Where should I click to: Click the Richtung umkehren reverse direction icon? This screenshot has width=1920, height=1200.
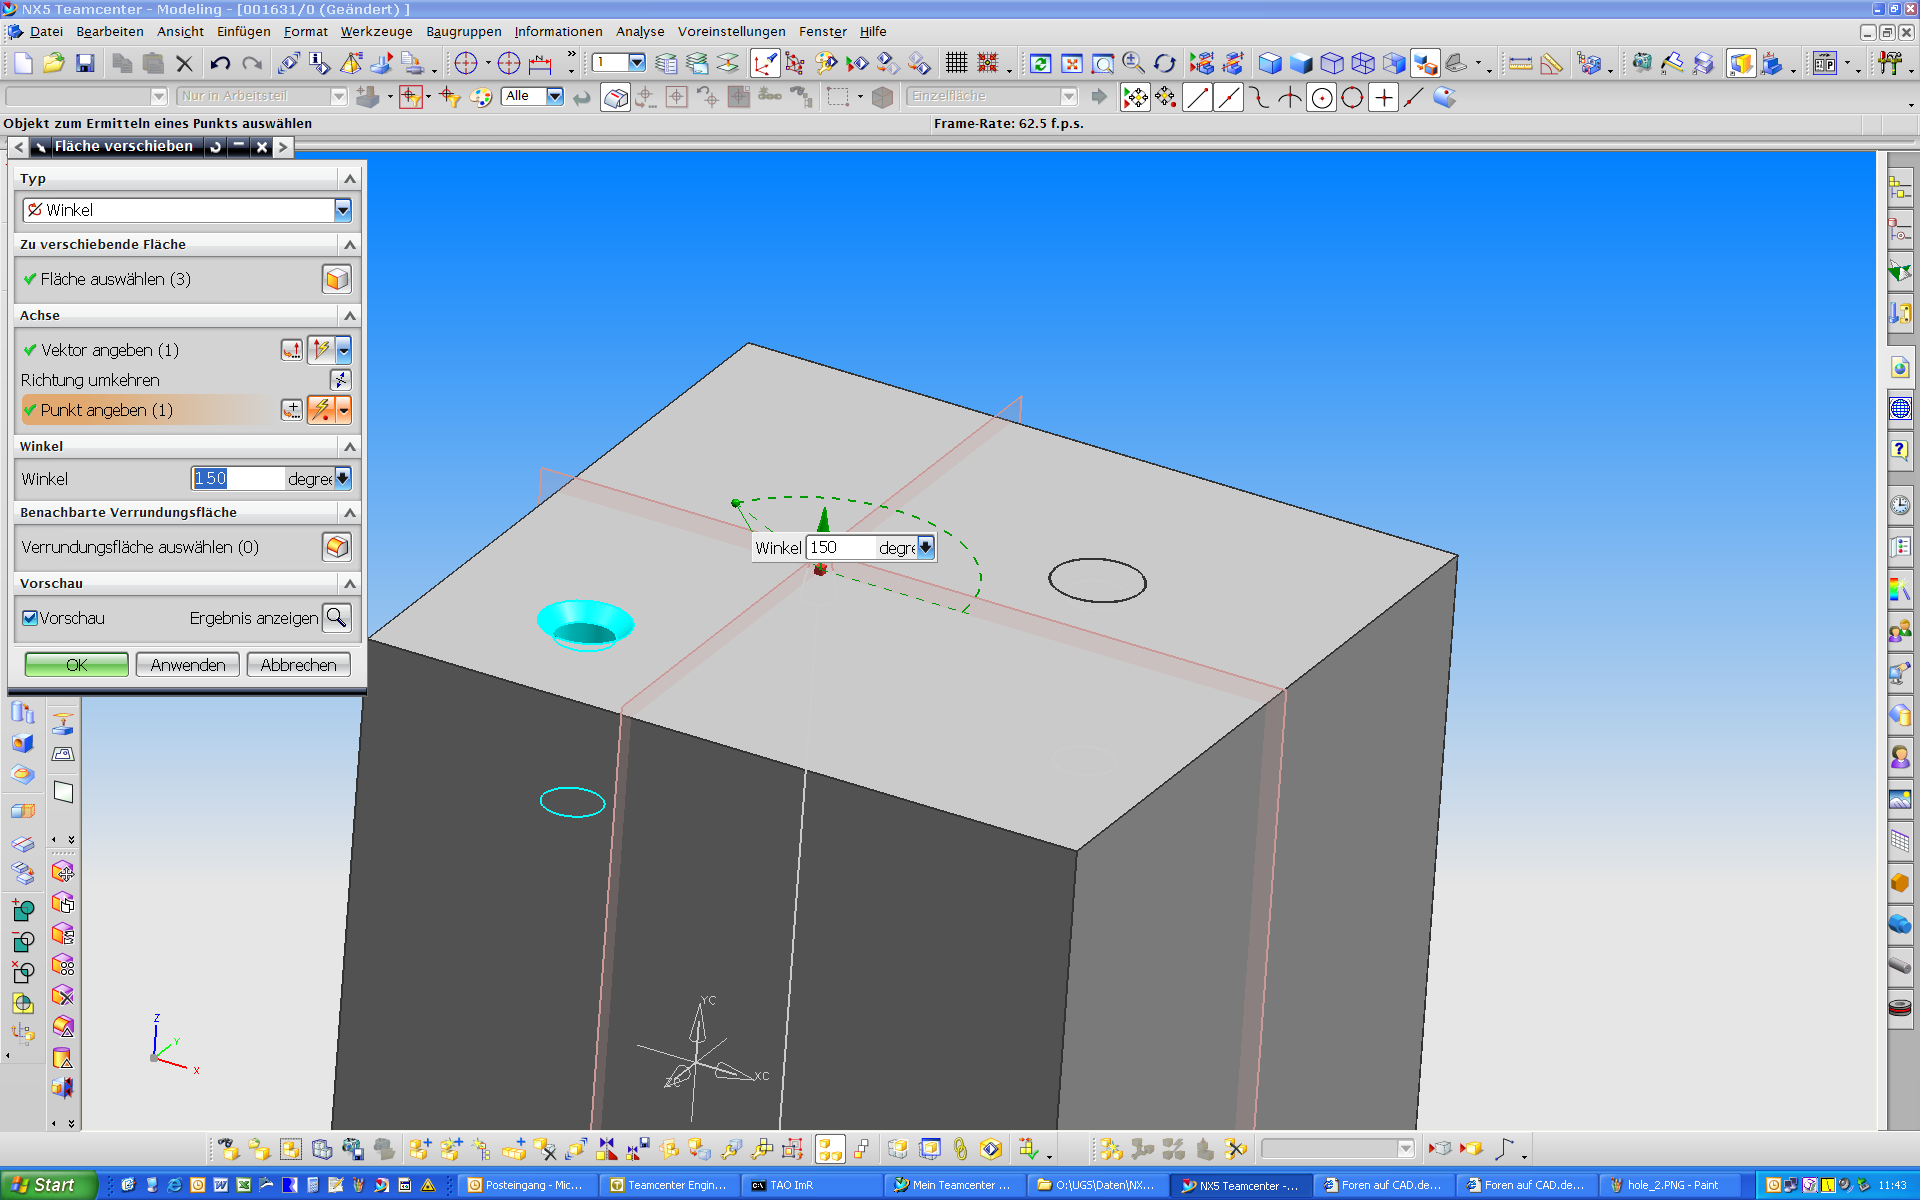(340, 380)
